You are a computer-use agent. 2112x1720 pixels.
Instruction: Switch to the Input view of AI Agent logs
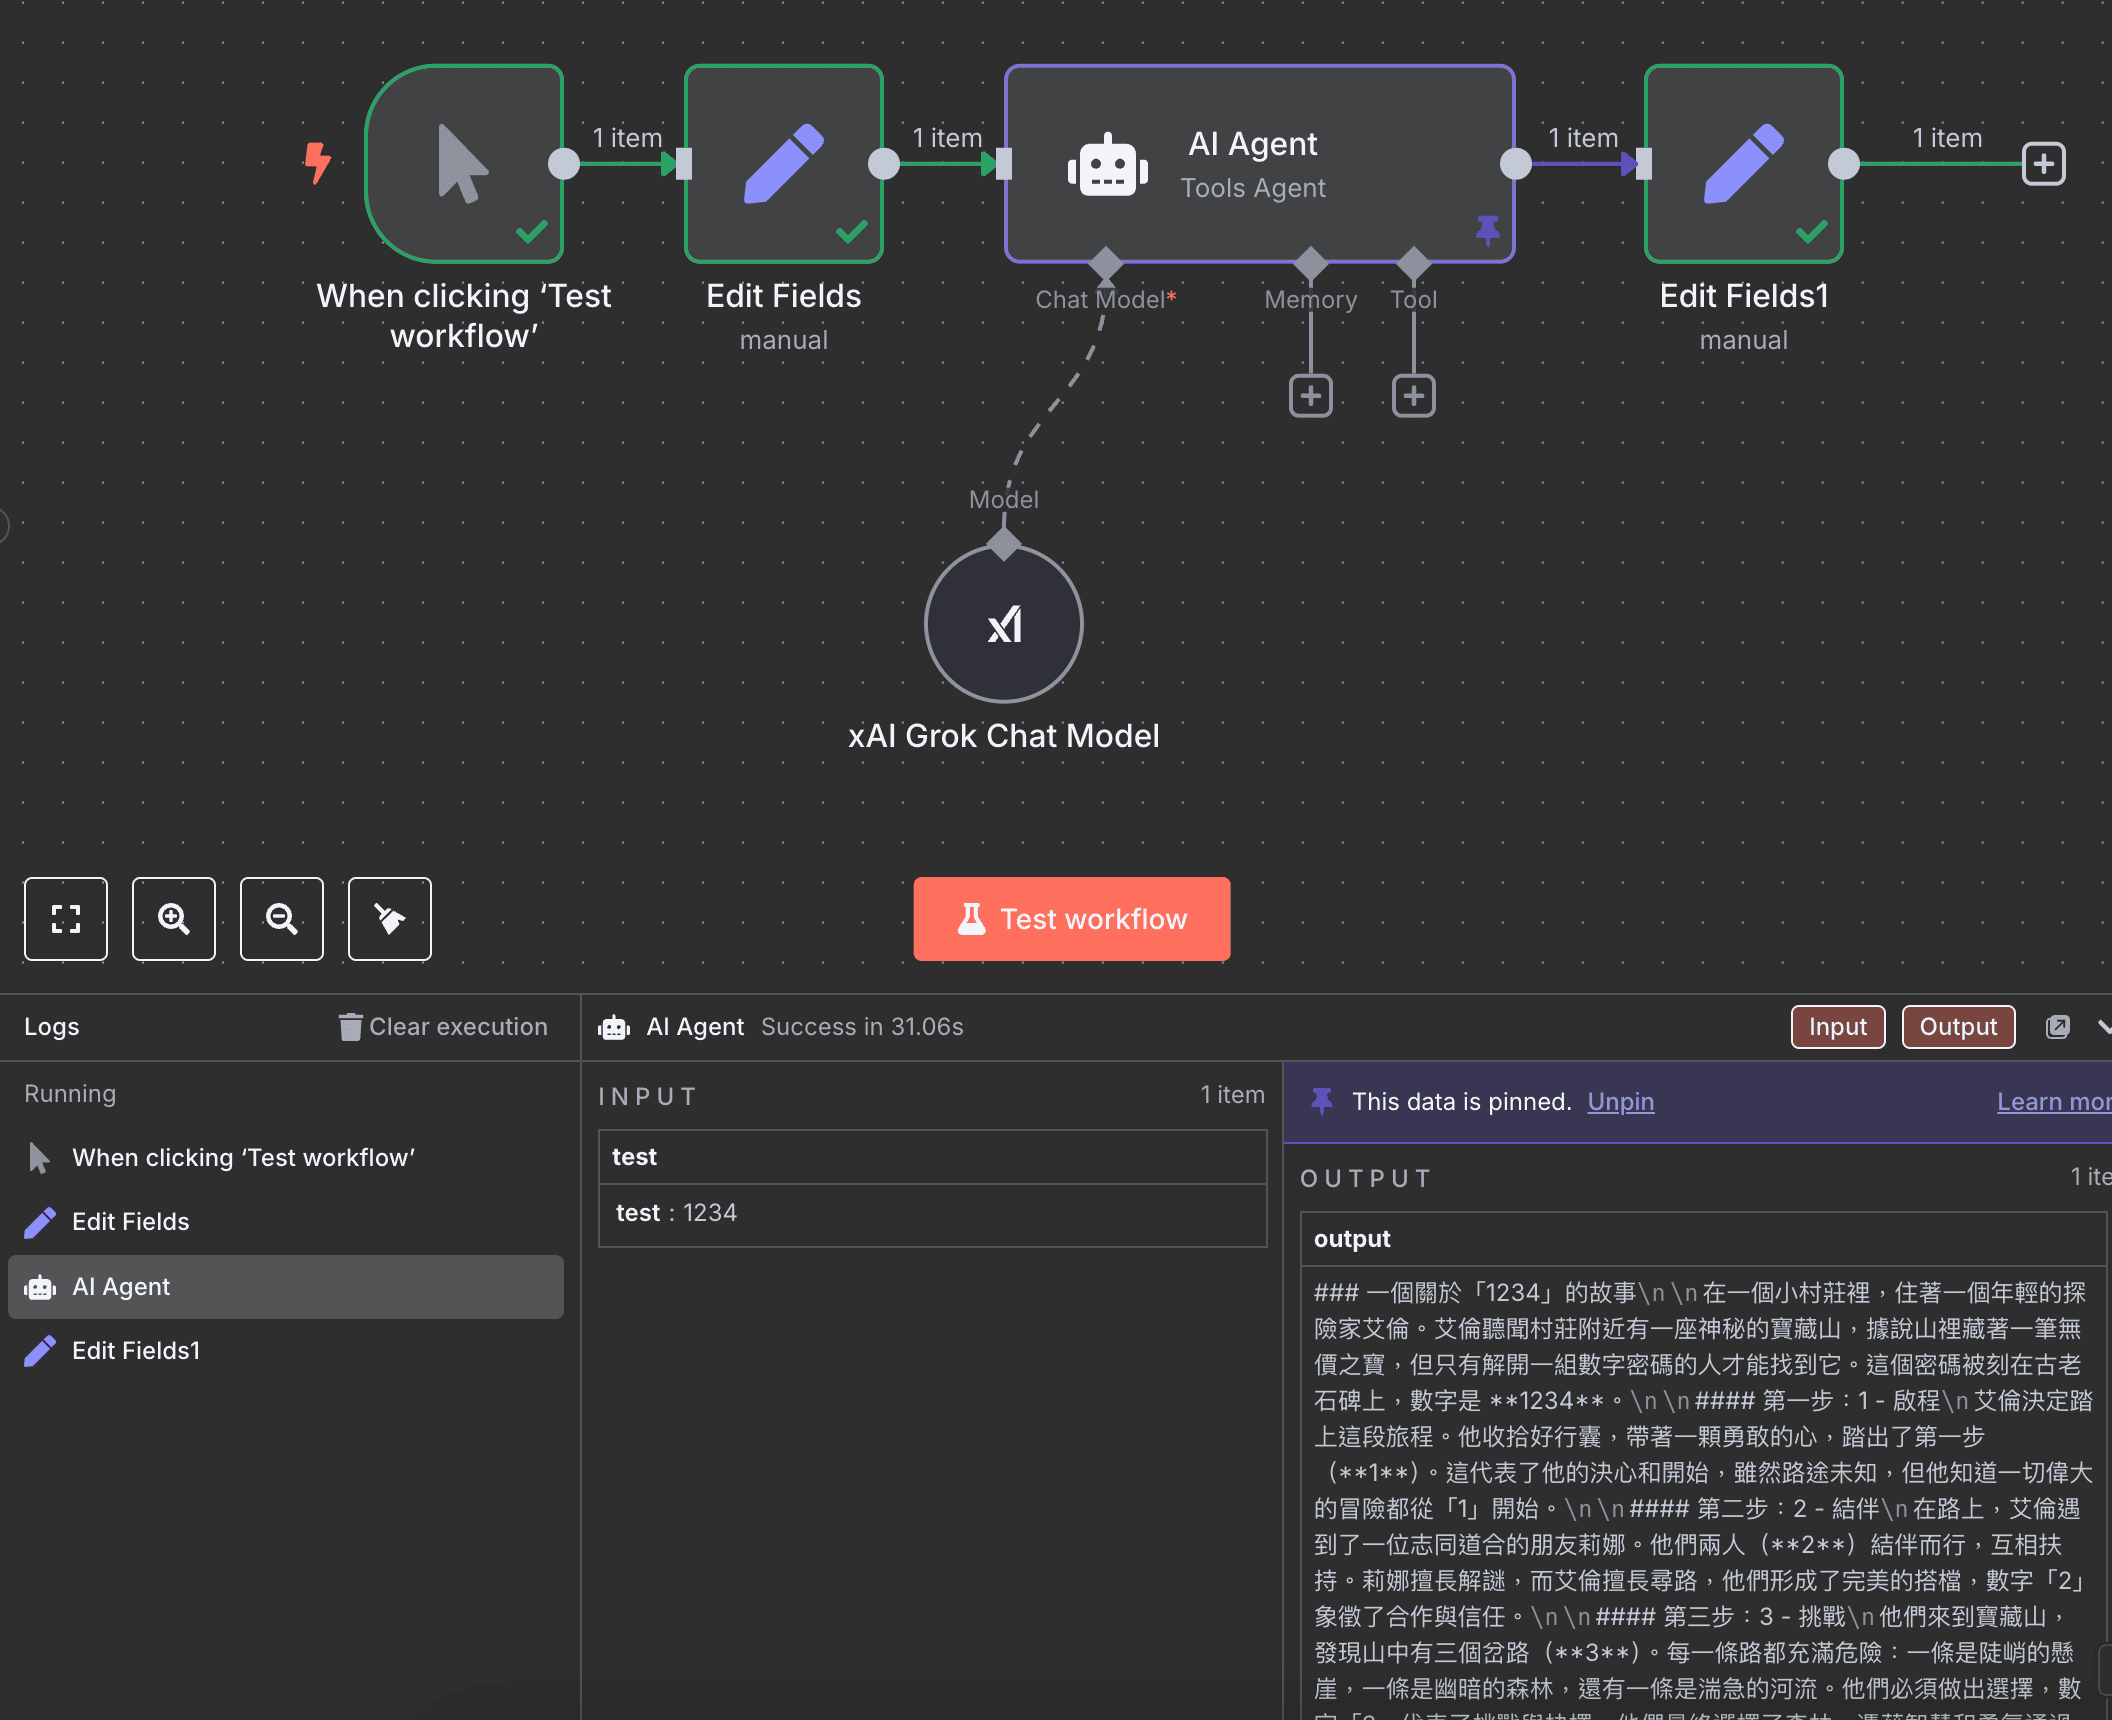[x=1837, y=1026]
